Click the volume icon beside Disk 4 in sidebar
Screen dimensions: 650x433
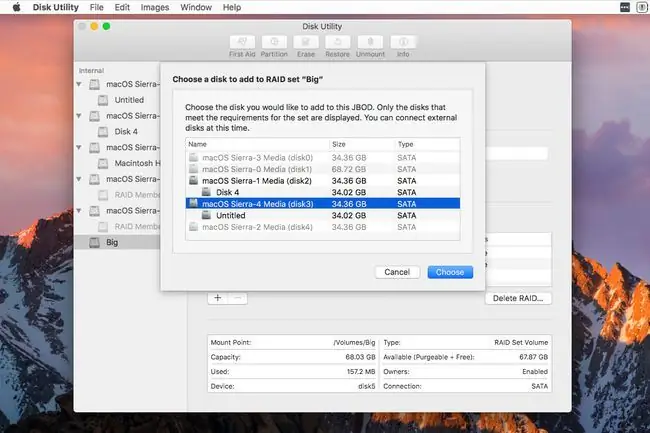tap(103, 132)
